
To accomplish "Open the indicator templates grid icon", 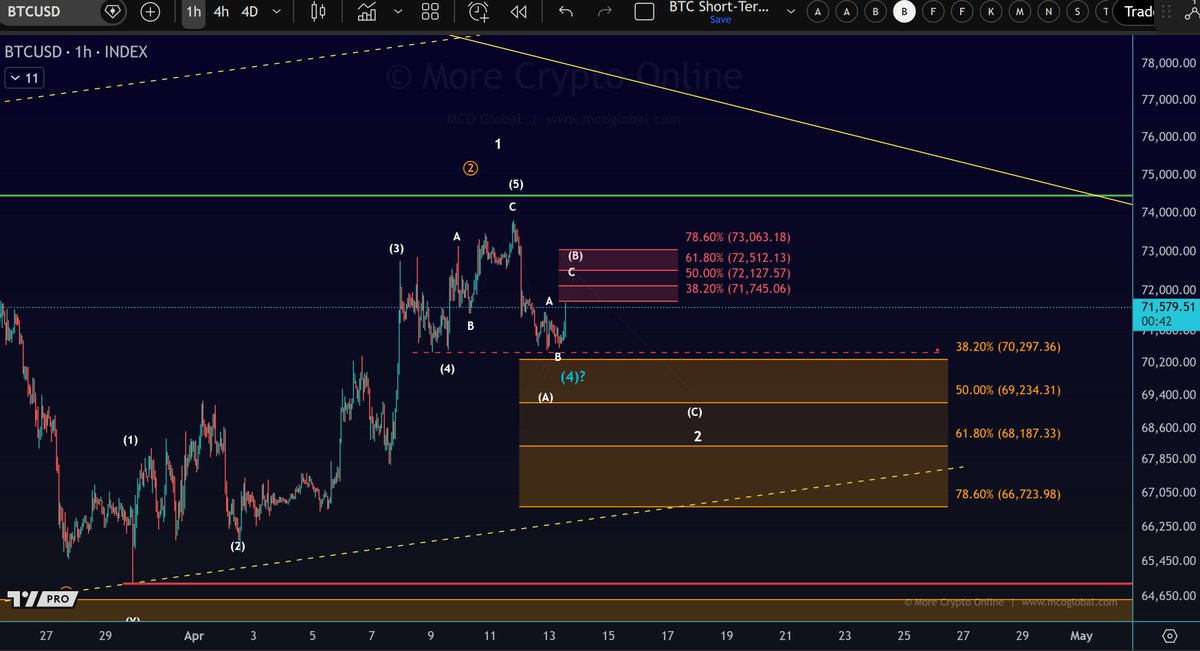I will point(430,12).
